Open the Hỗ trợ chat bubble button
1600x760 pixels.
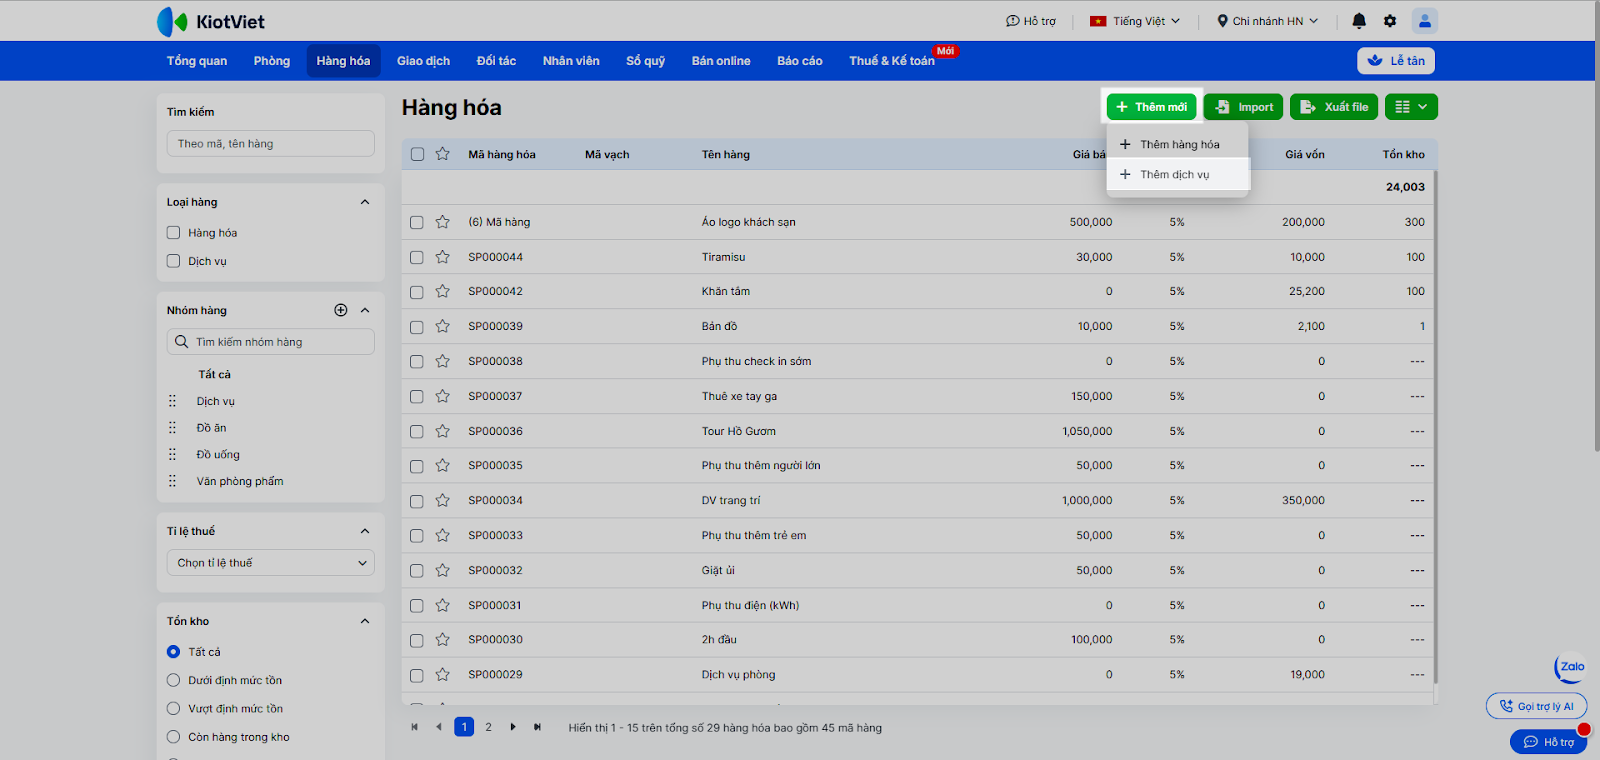[x=1548, y=742]
